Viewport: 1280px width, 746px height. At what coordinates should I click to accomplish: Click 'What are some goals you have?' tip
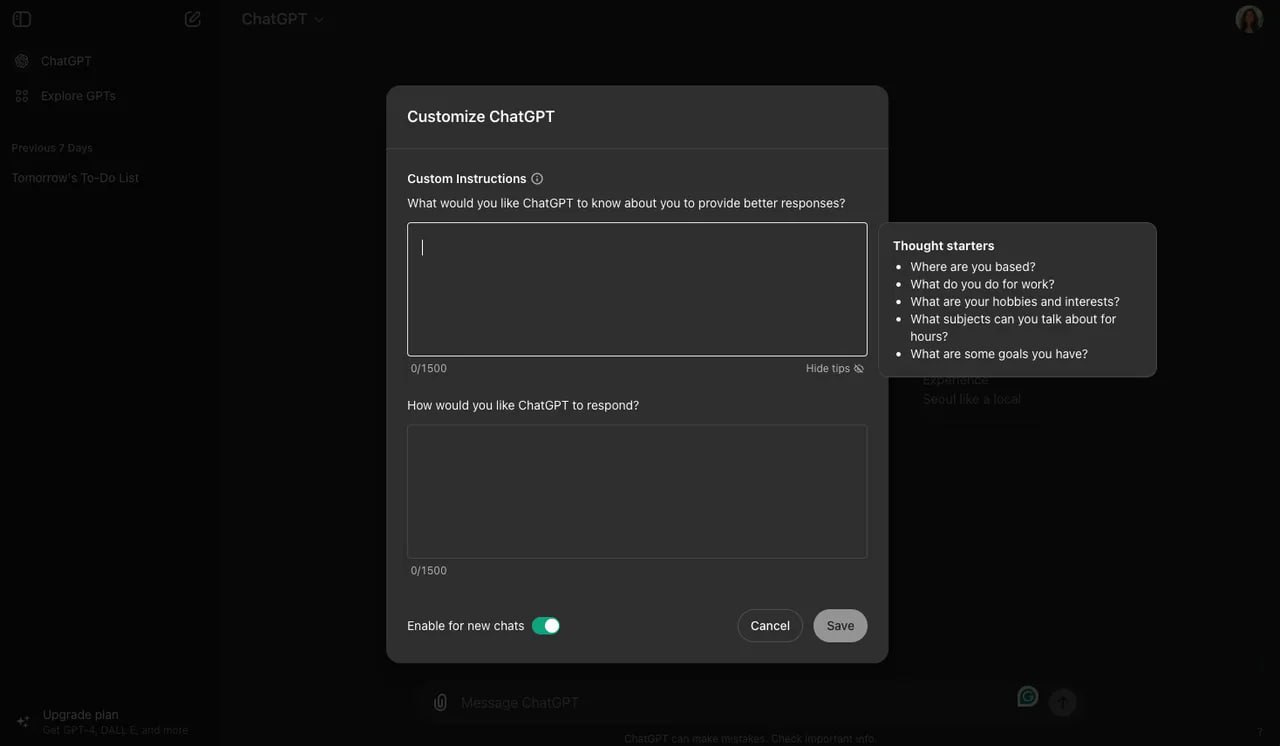coord(999,354)
